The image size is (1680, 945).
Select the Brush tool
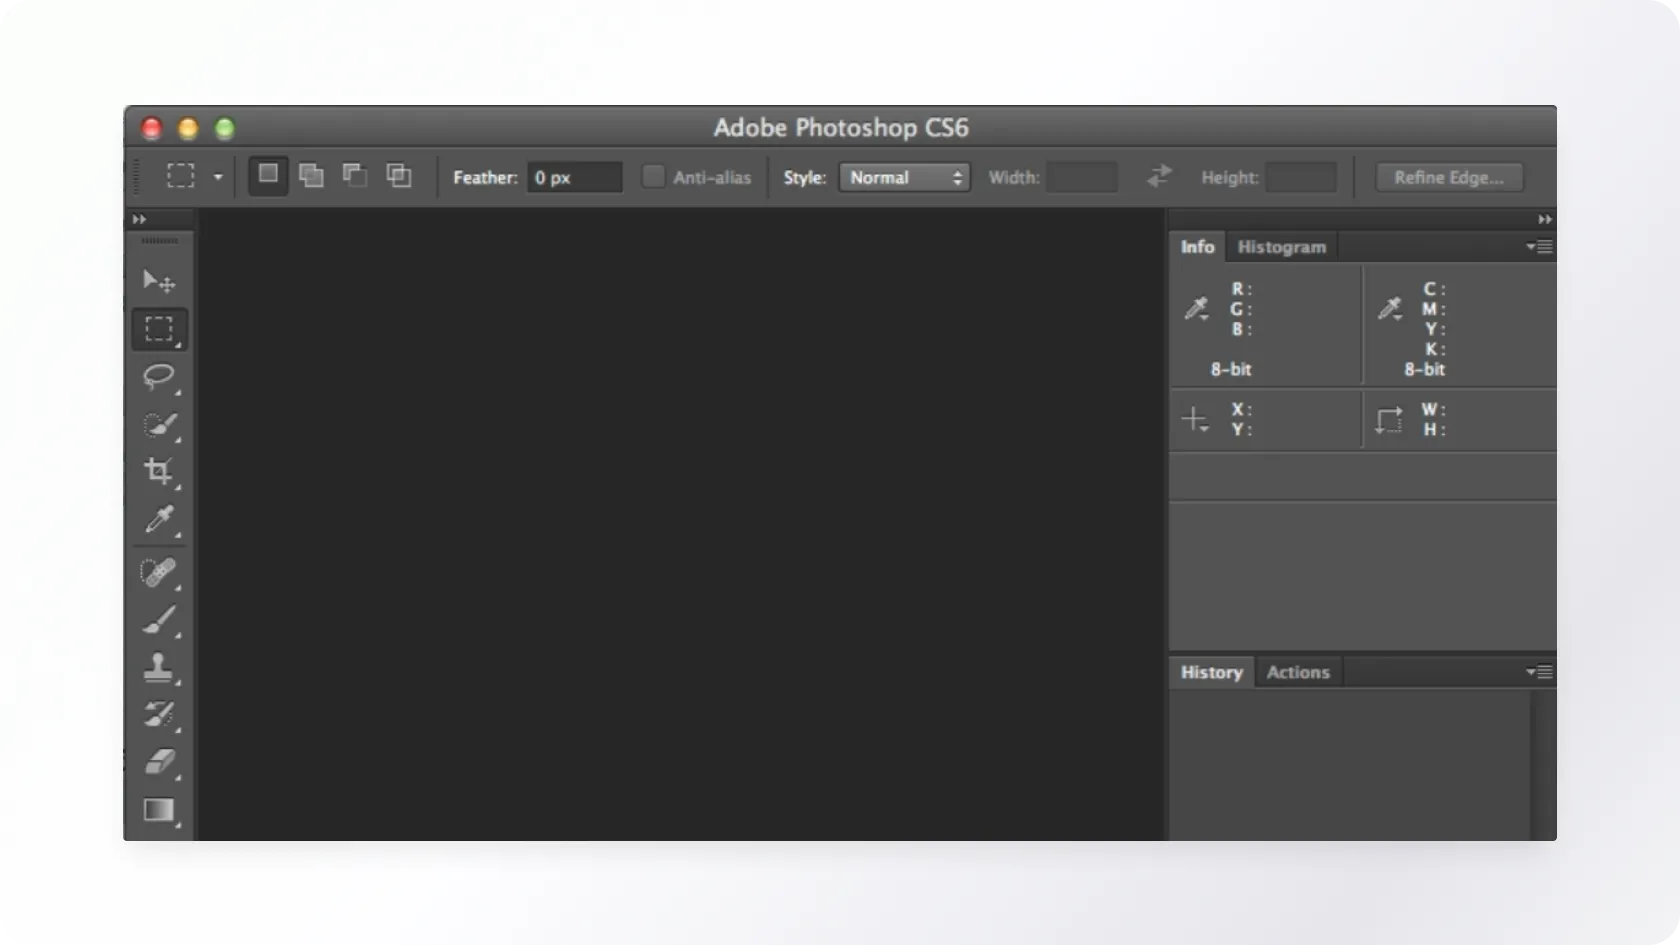(159, 621)
